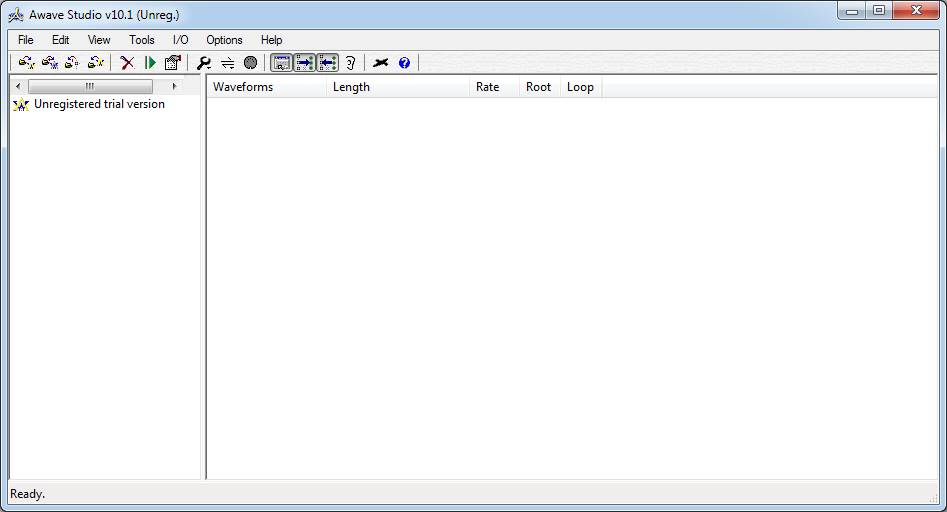Viewport: 947px width, 512px height.
Task: Click the double-arrow conversion icon
Action: click(228, 63)
